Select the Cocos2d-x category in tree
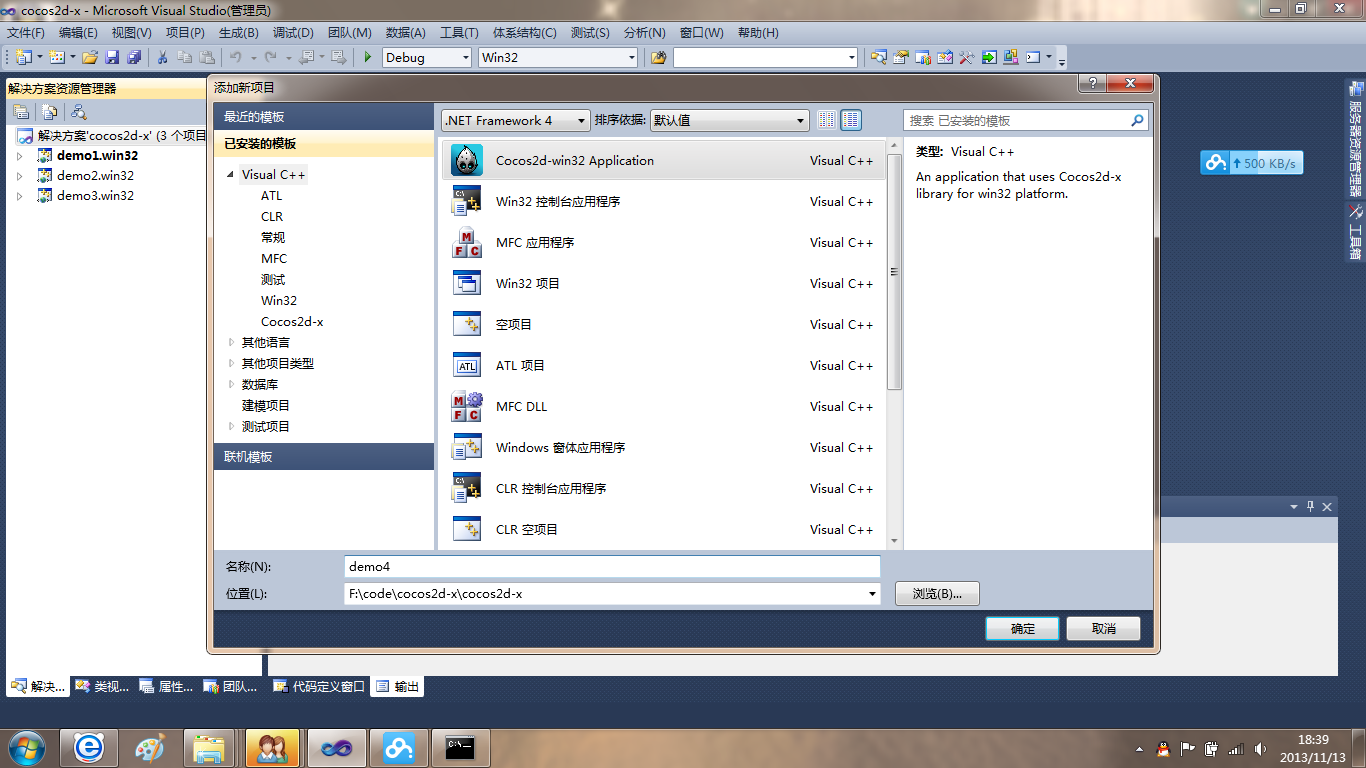 tap(292, 321)
